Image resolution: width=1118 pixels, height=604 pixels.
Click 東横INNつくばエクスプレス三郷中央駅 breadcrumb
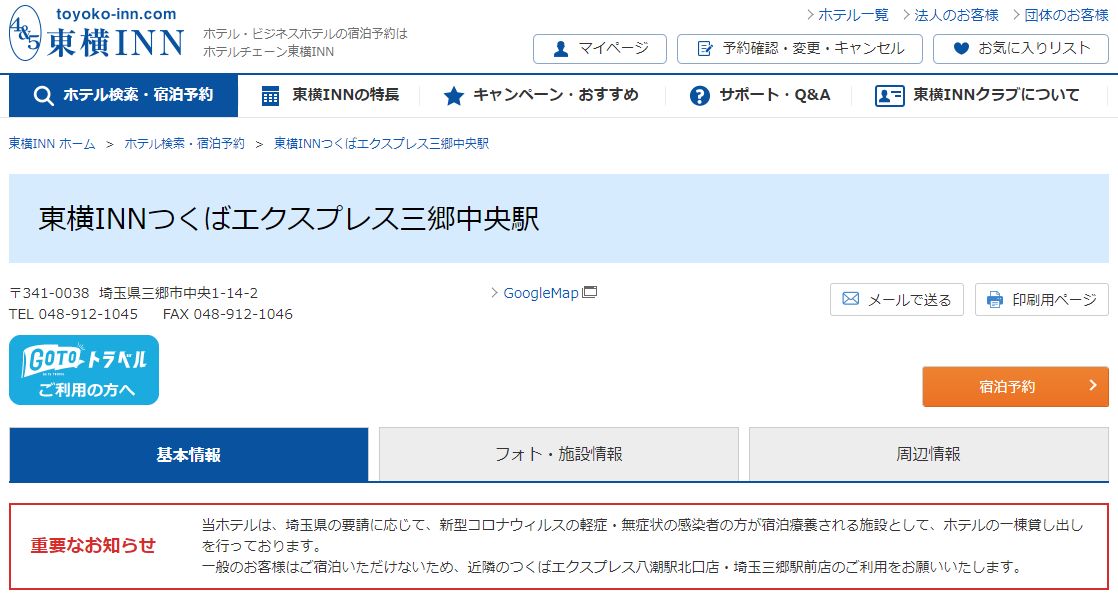[x=381, y=144]
